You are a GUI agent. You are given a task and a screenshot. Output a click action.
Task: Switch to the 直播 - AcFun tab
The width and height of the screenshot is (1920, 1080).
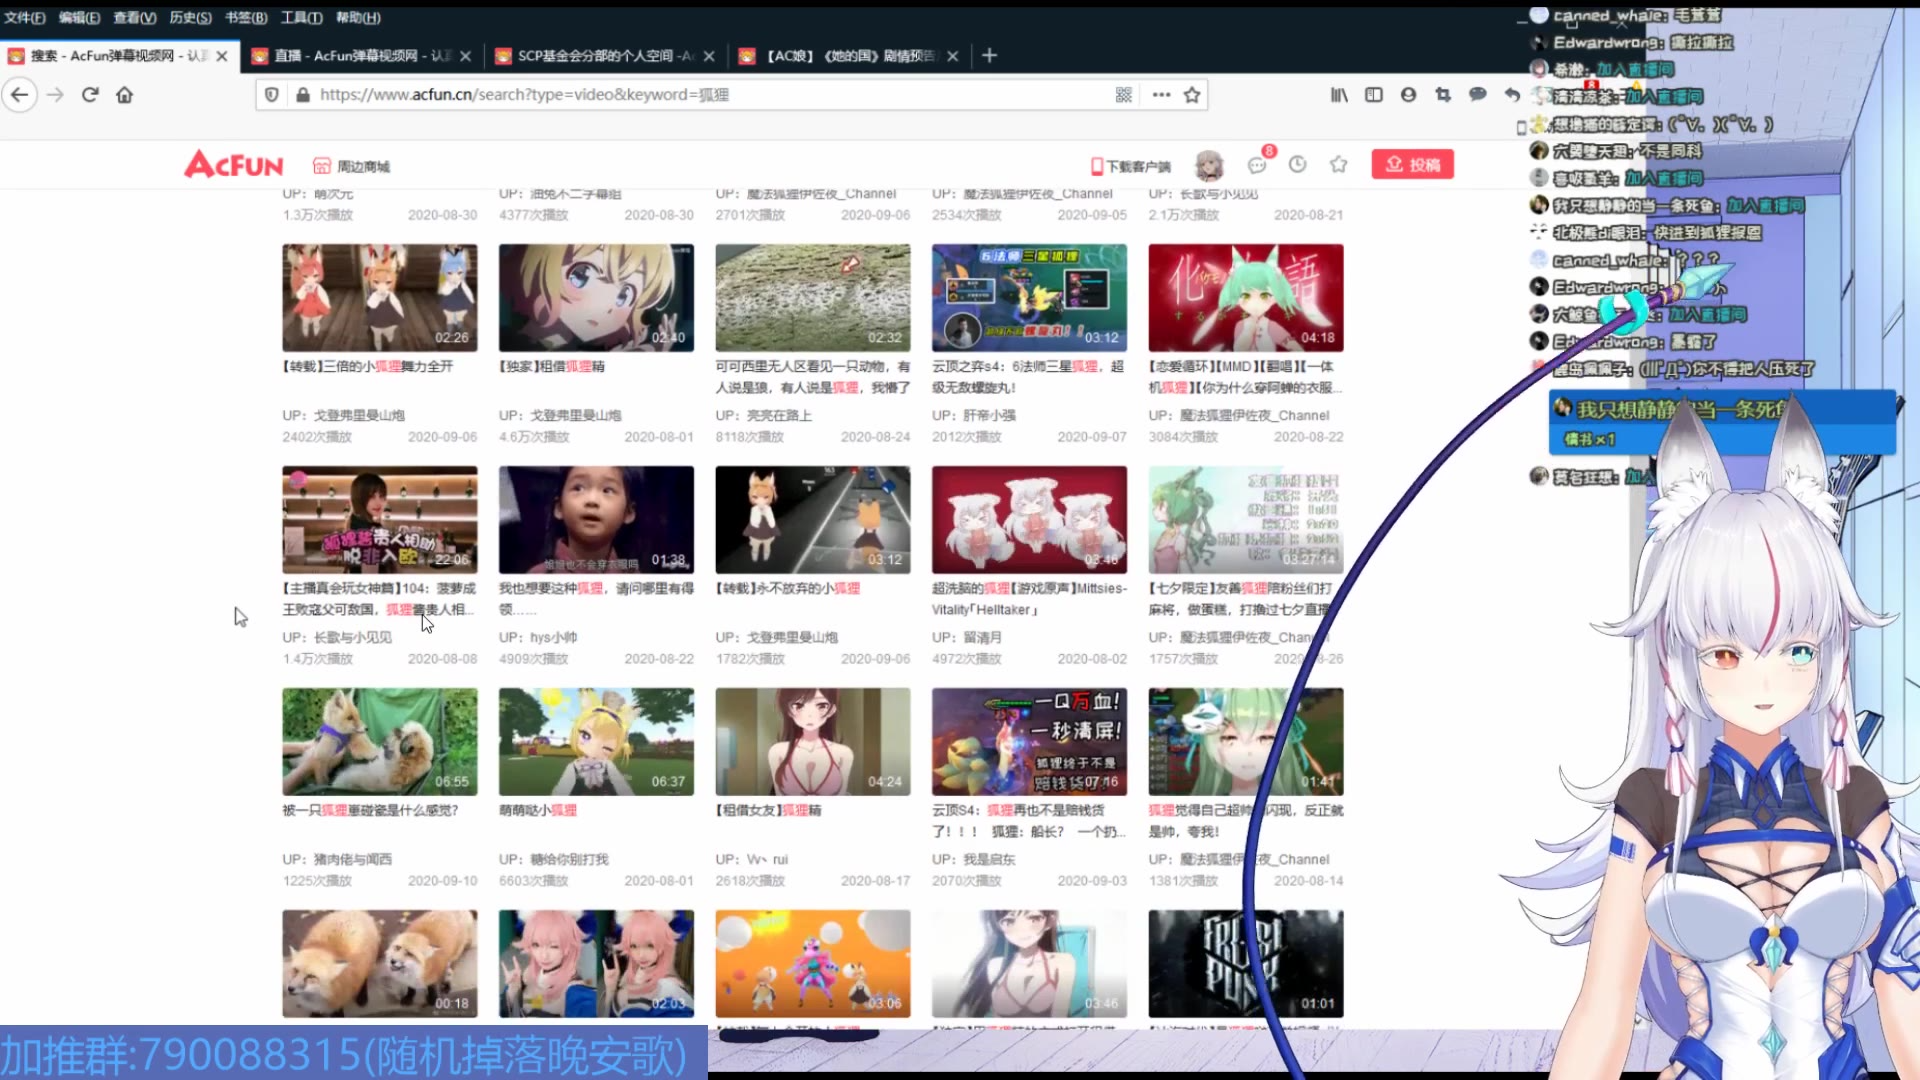click(x=361, y=56)
